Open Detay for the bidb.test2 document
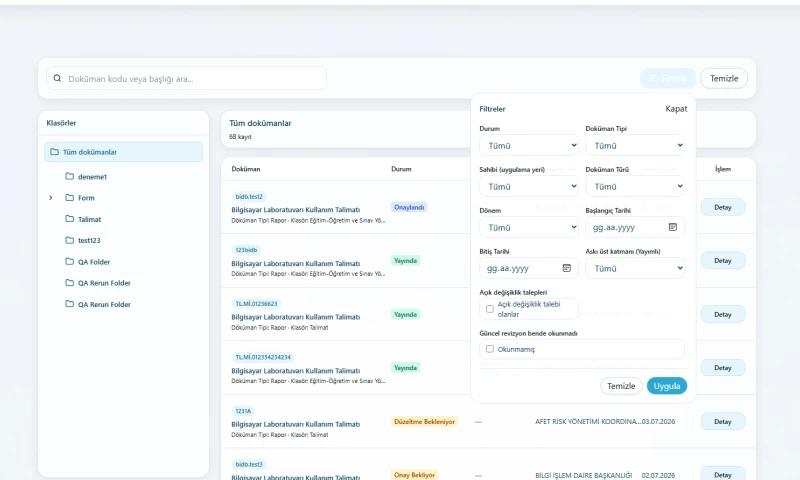The width and height of the screenshot is (800, 480). 722,207
